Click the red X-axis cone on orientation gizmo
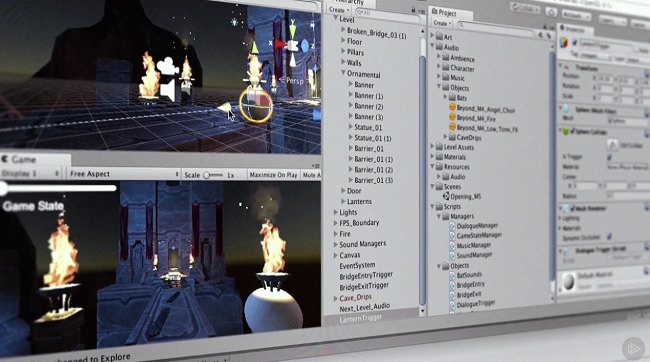The image size is (650, 362). [280, 44]
